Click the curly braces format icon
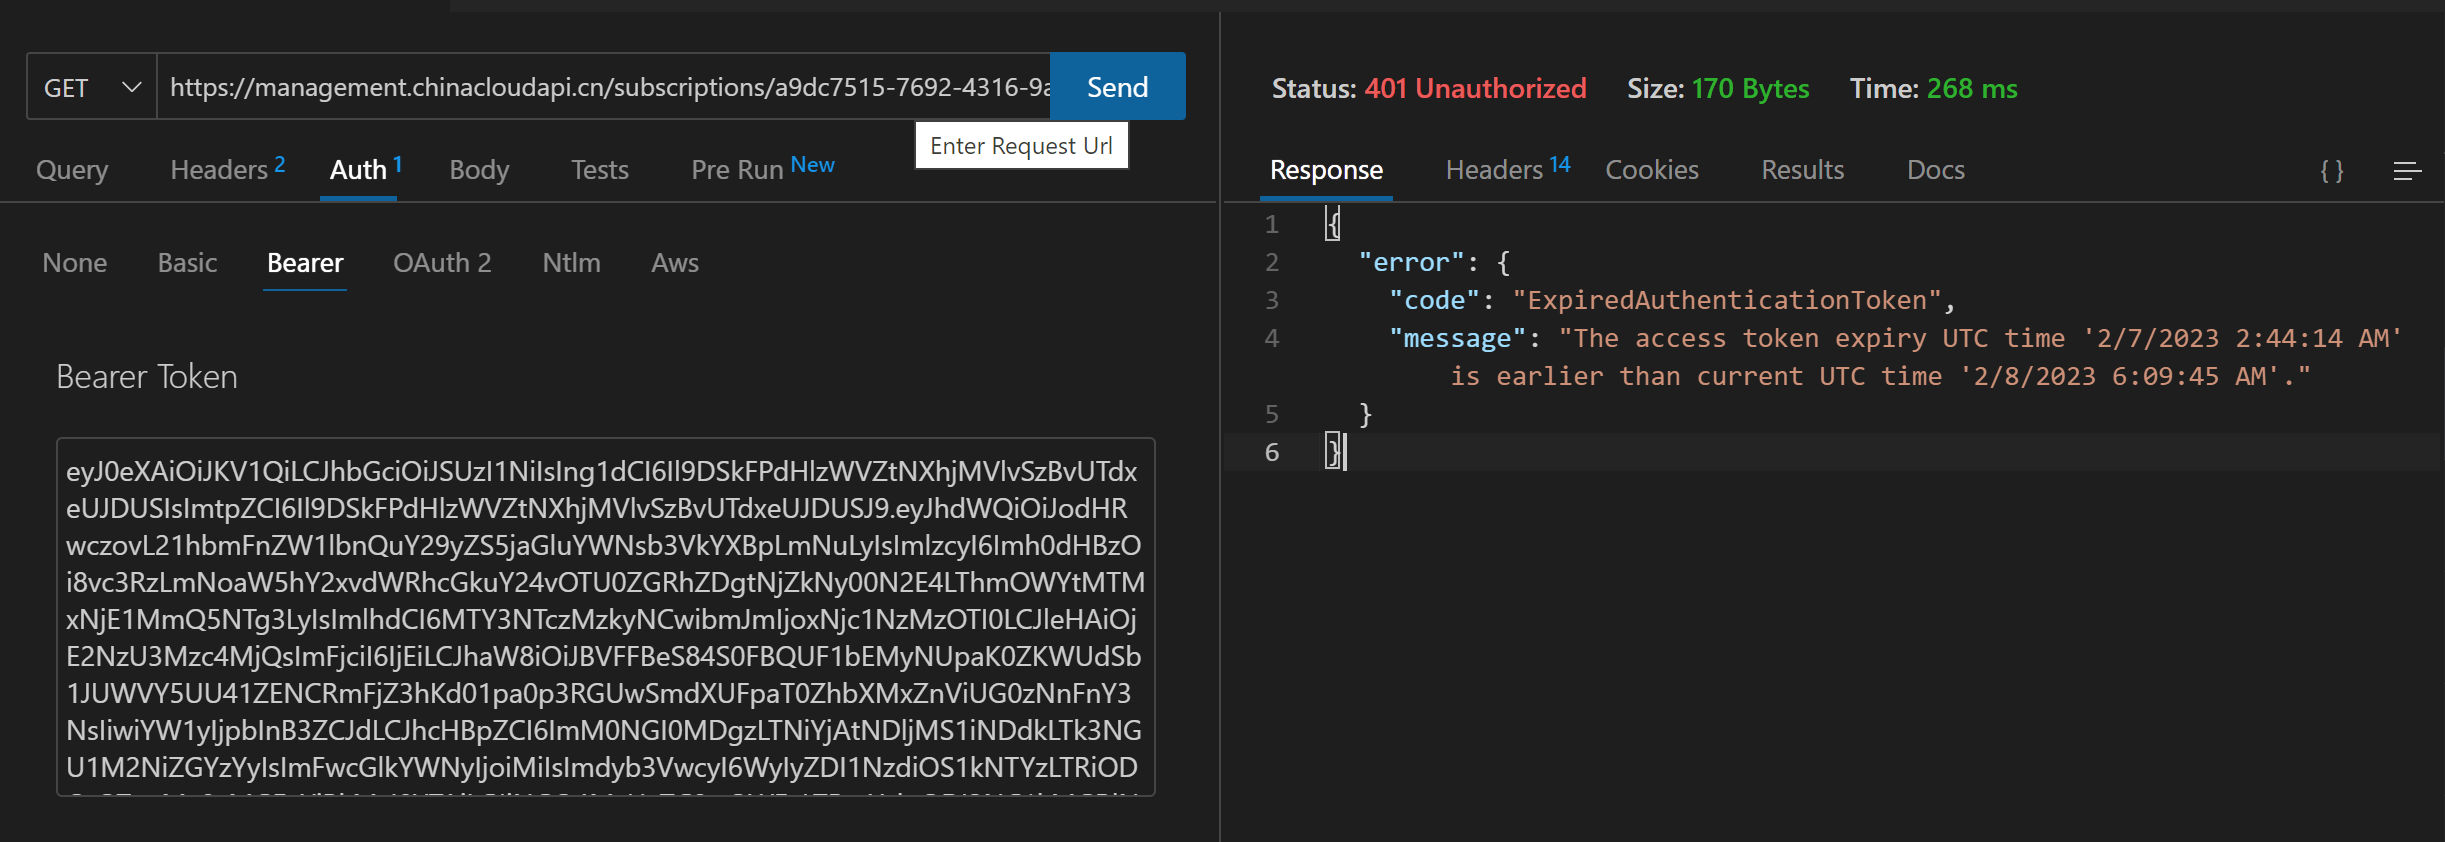2445x842 pixels. tap(2331, 171)
